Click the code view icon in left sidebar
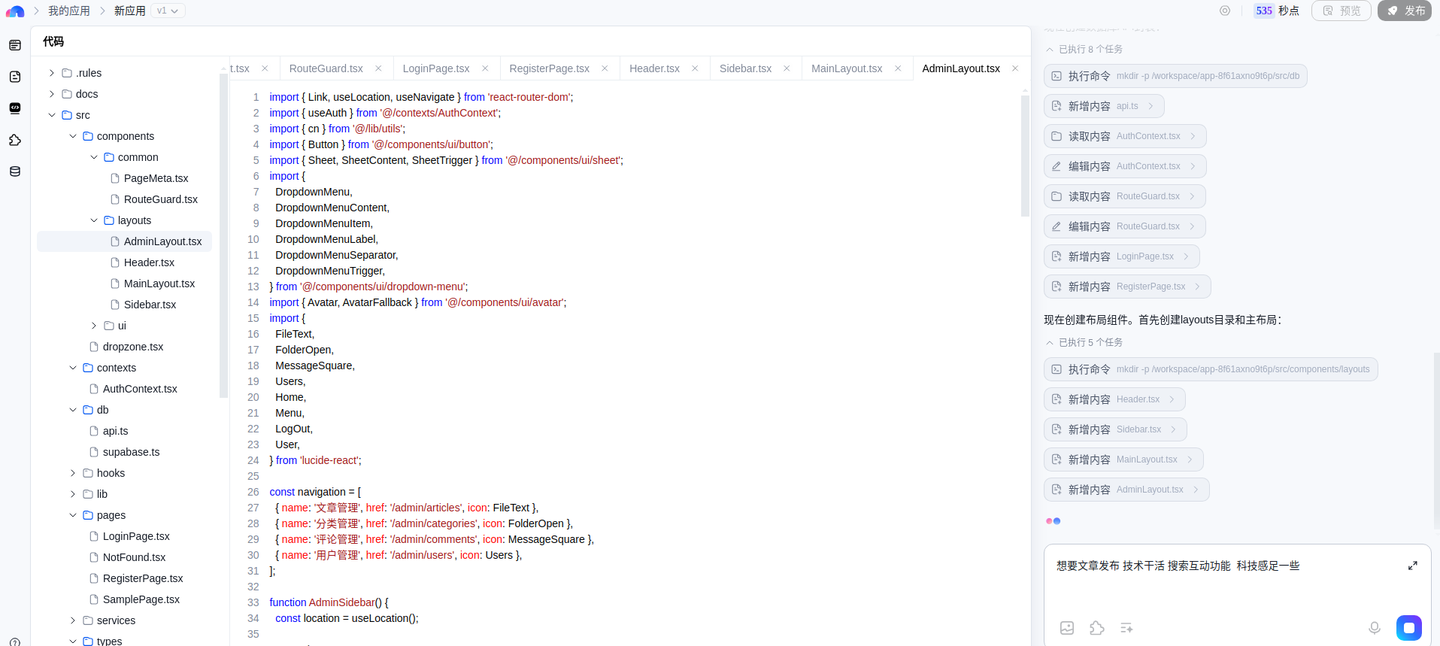The width and height of the screenshot is (1440, 646). coord(15,108)
